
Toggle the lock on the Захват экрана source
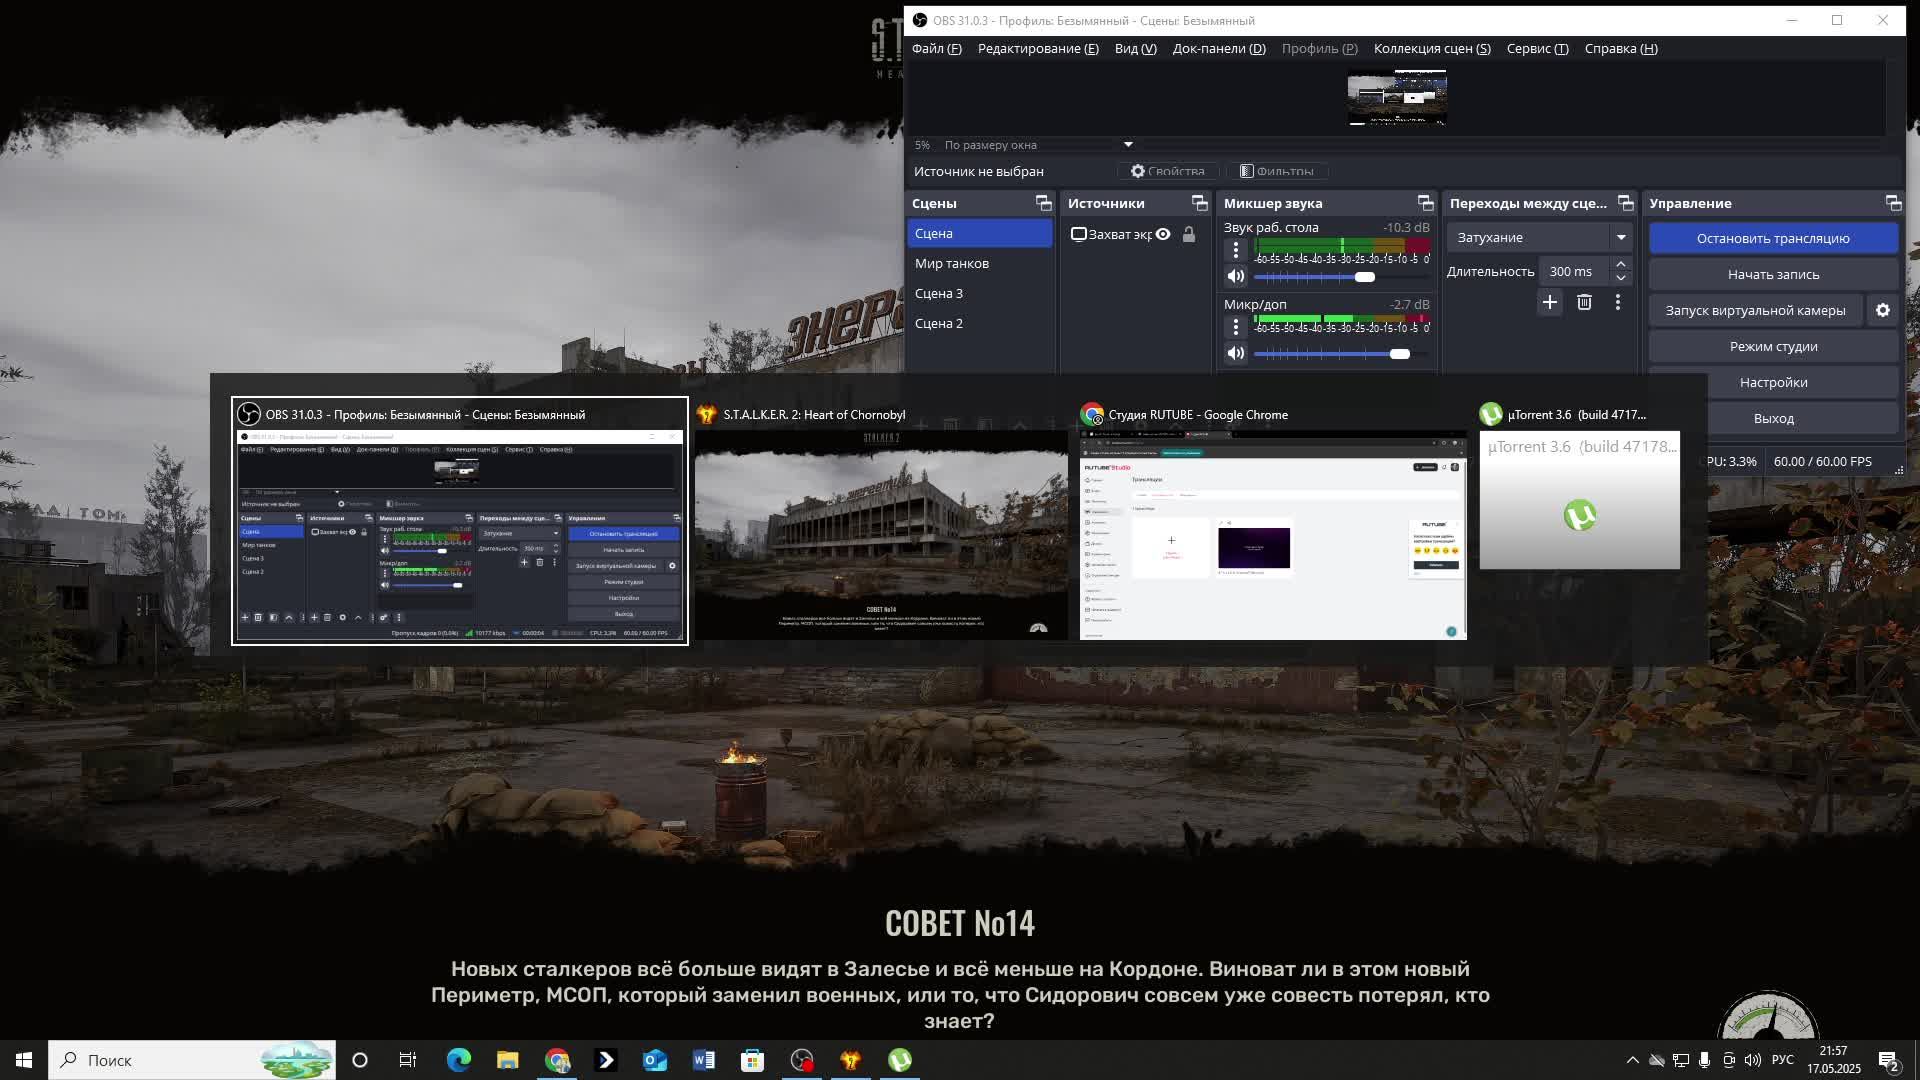(1189, 234)
